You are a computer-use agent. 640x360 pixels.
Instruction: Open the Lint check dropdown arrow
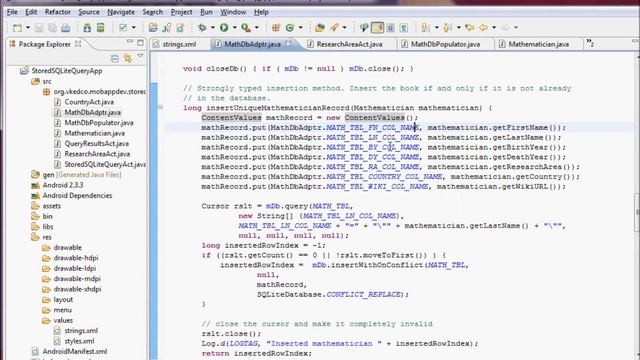coord(133,28)
